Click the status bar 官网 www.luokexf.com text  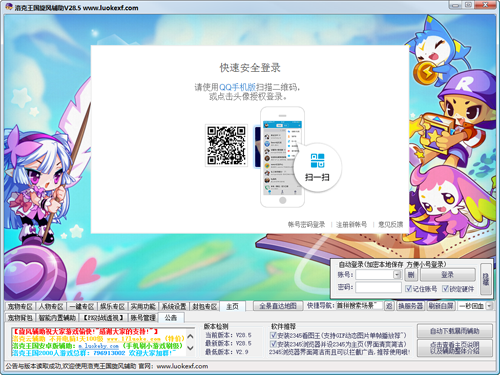pos(173,366)
